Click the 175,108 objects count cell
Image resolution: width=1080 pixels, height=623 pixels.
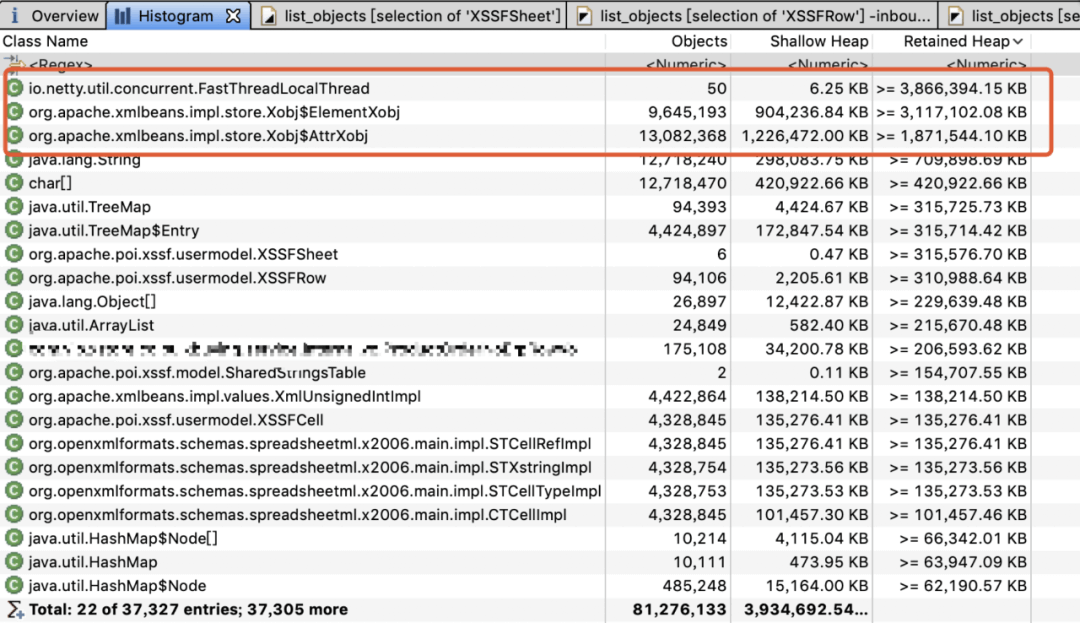coord(694,349)
